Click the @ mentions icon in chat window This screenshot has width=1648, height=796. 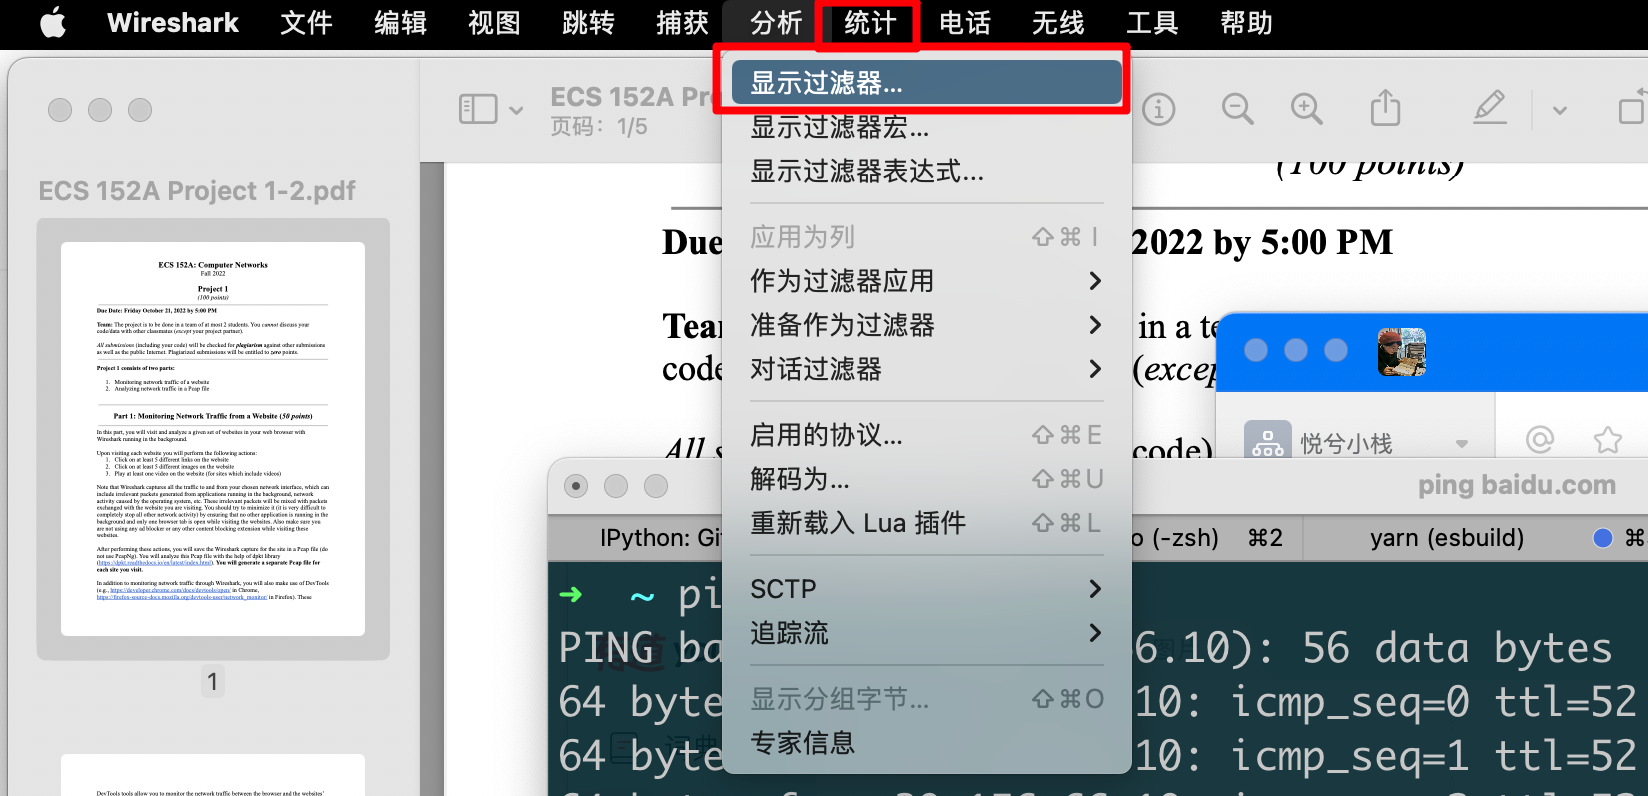click(x=1540, y=439)
